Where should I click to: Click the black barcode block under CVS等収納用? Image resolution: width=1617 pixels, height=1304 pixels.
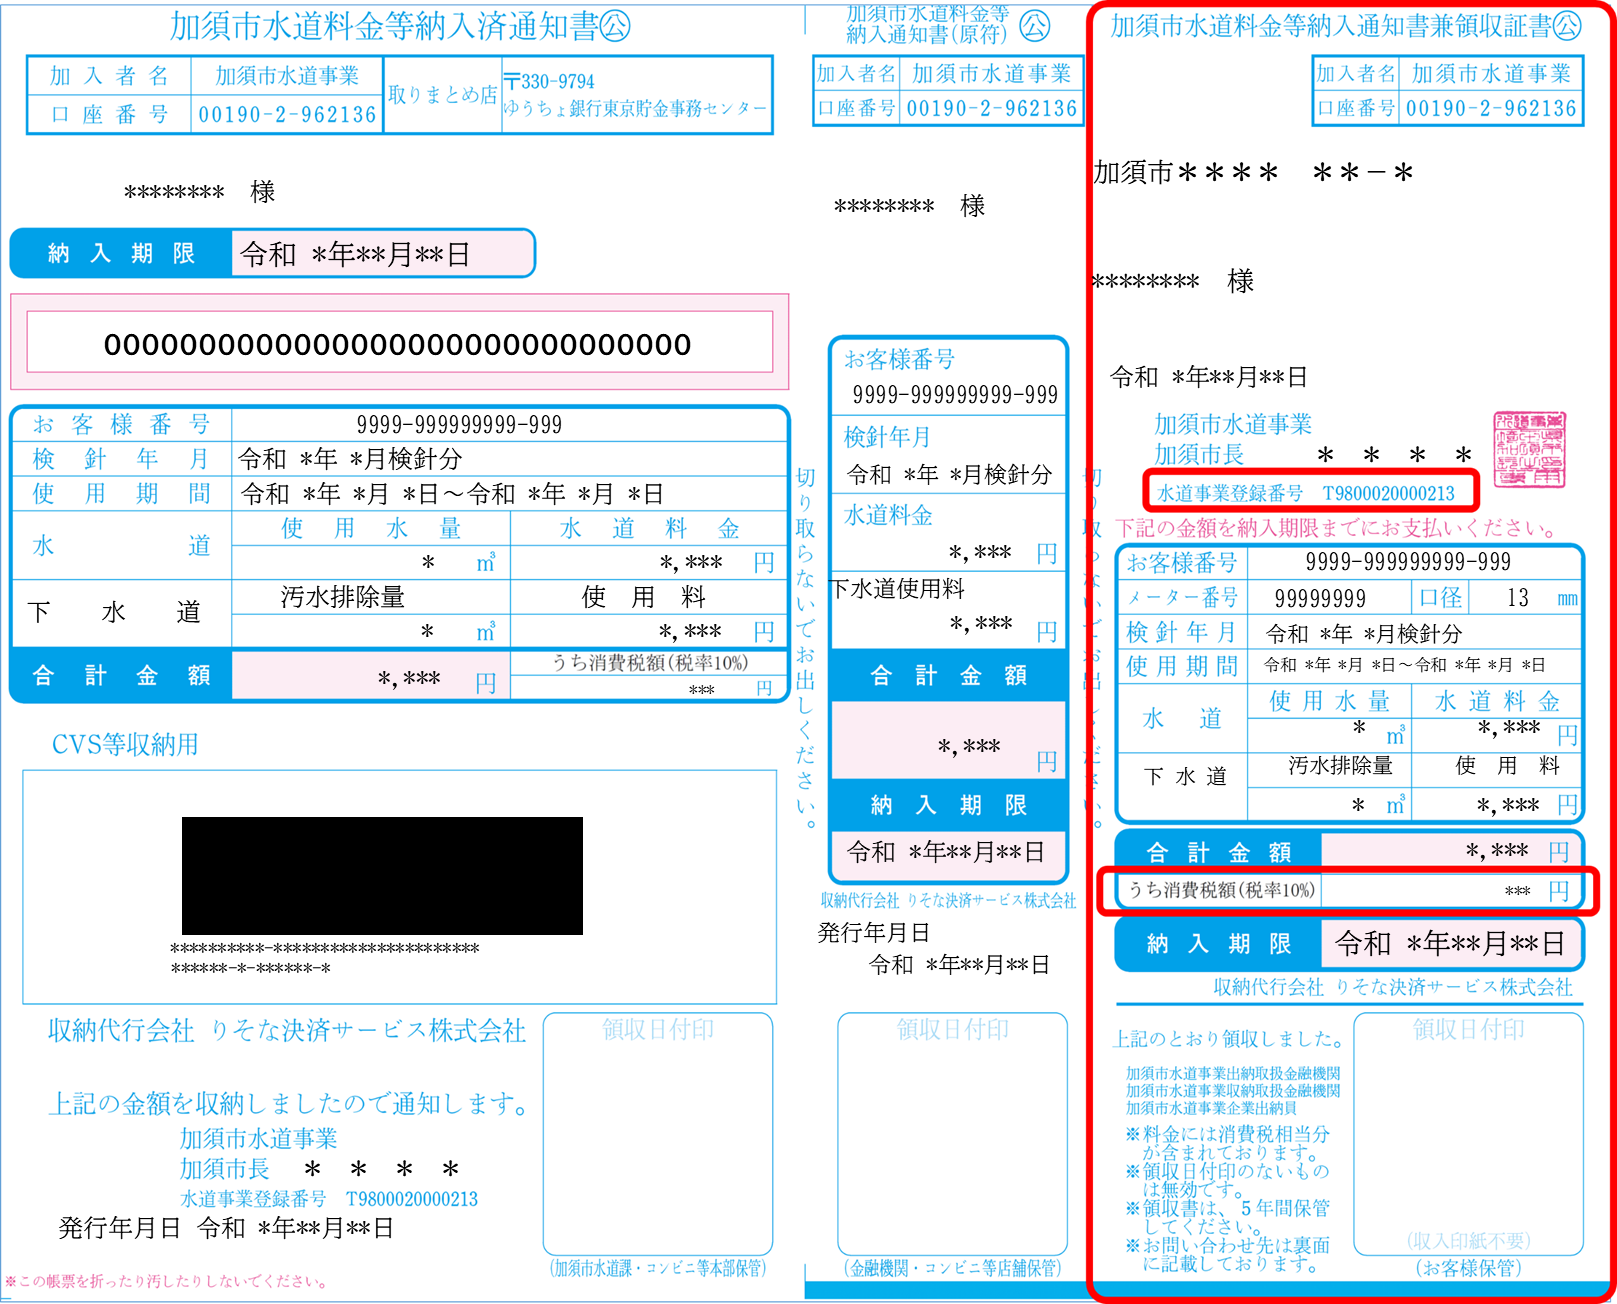click(x=382, y=875)
